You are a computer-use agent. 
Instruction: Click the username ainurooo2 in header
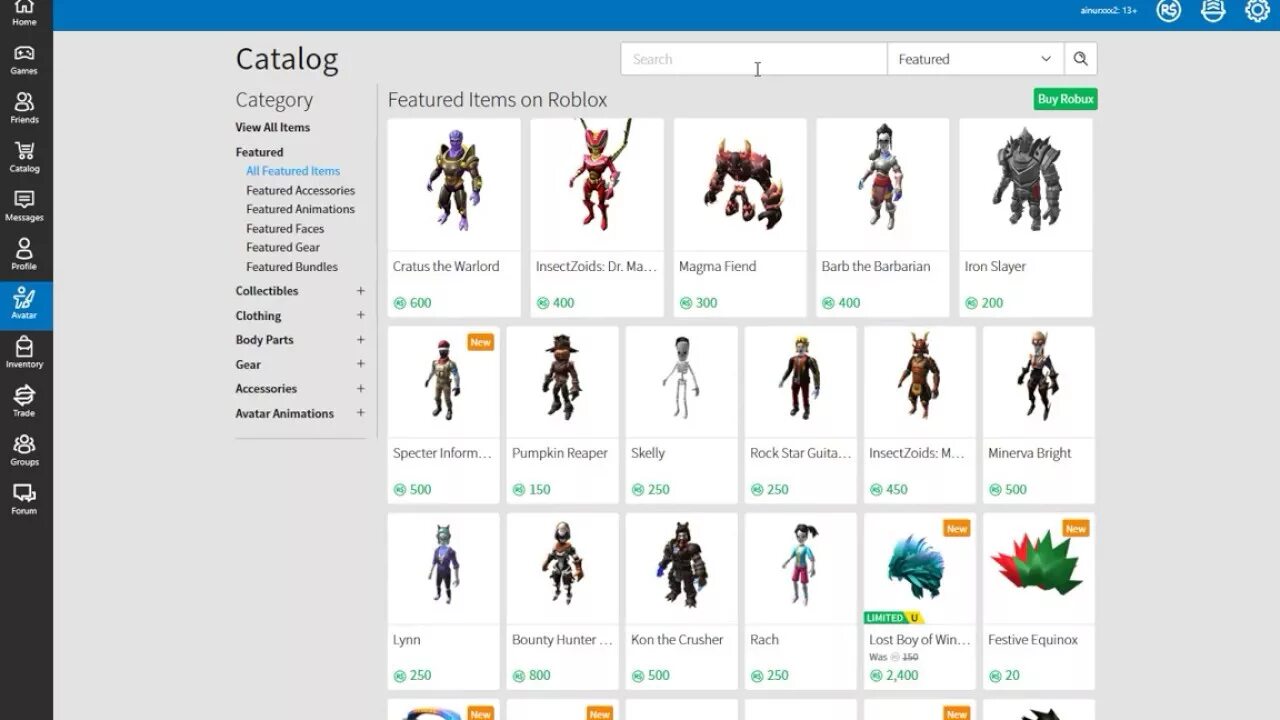(x=1108, y=11)
